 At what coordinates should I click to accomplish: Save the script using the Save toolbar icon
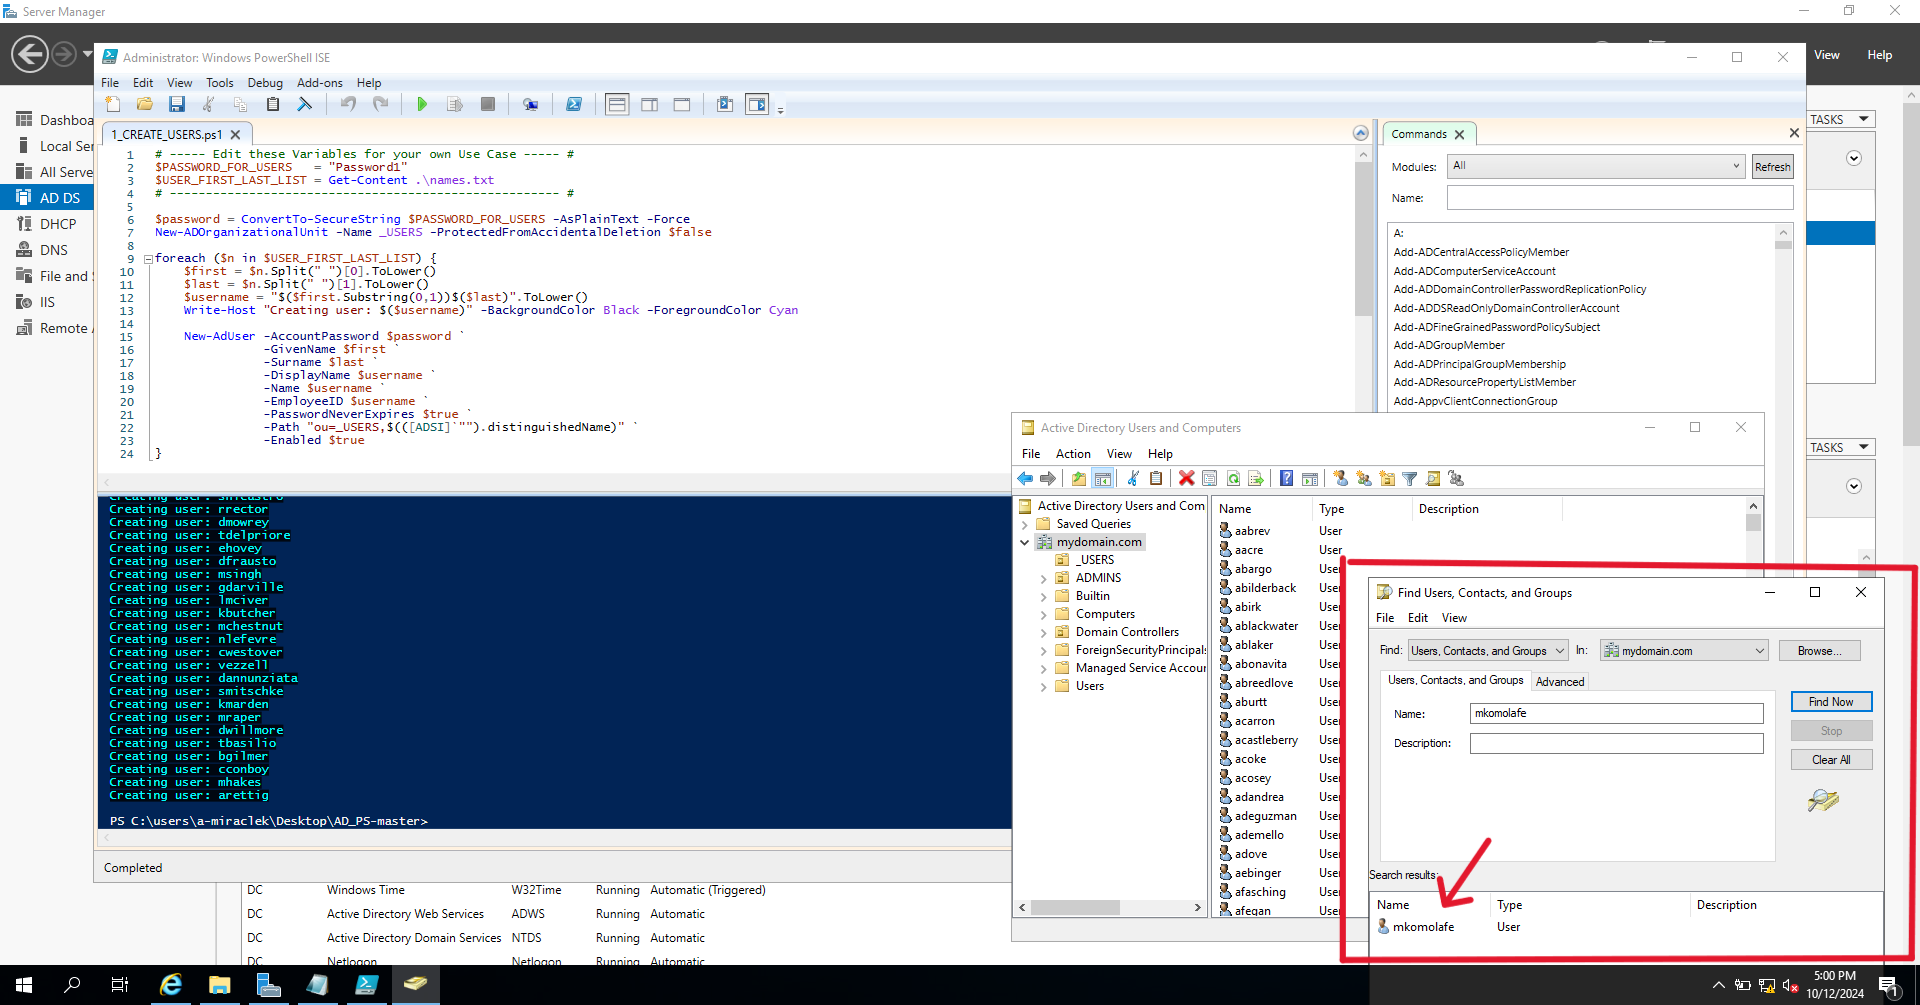(x=177, y=104)
